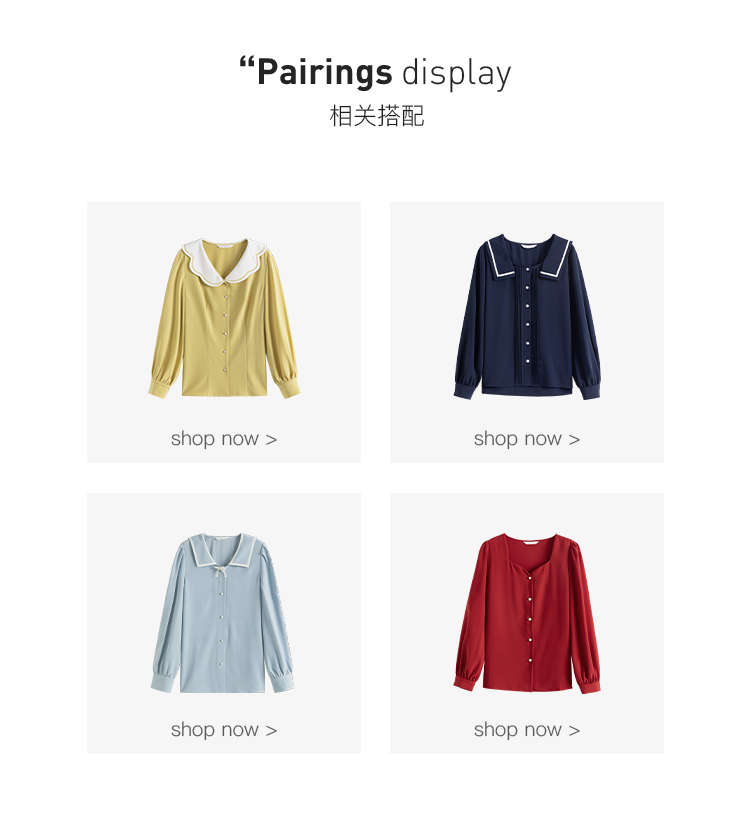
Task: Click the arrow after navy blouse shop now
Action: pos(574,440)
